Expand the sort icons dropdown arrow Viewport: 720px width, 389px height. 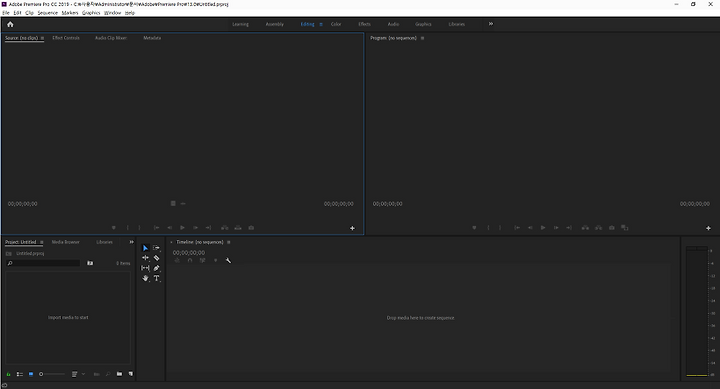(x=83, y=374)
